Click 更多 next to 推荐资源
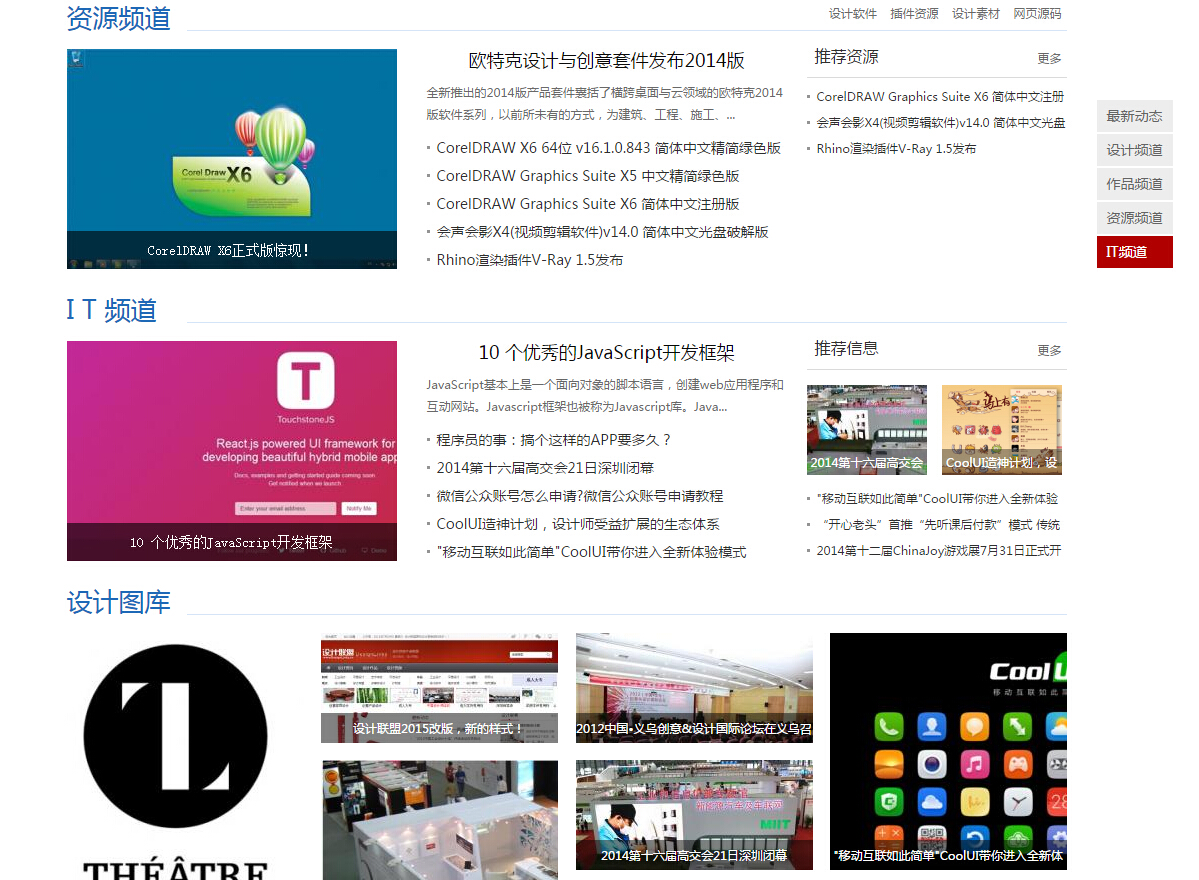The height and width of the screenshot is (880, 1199). point(1049,58)
